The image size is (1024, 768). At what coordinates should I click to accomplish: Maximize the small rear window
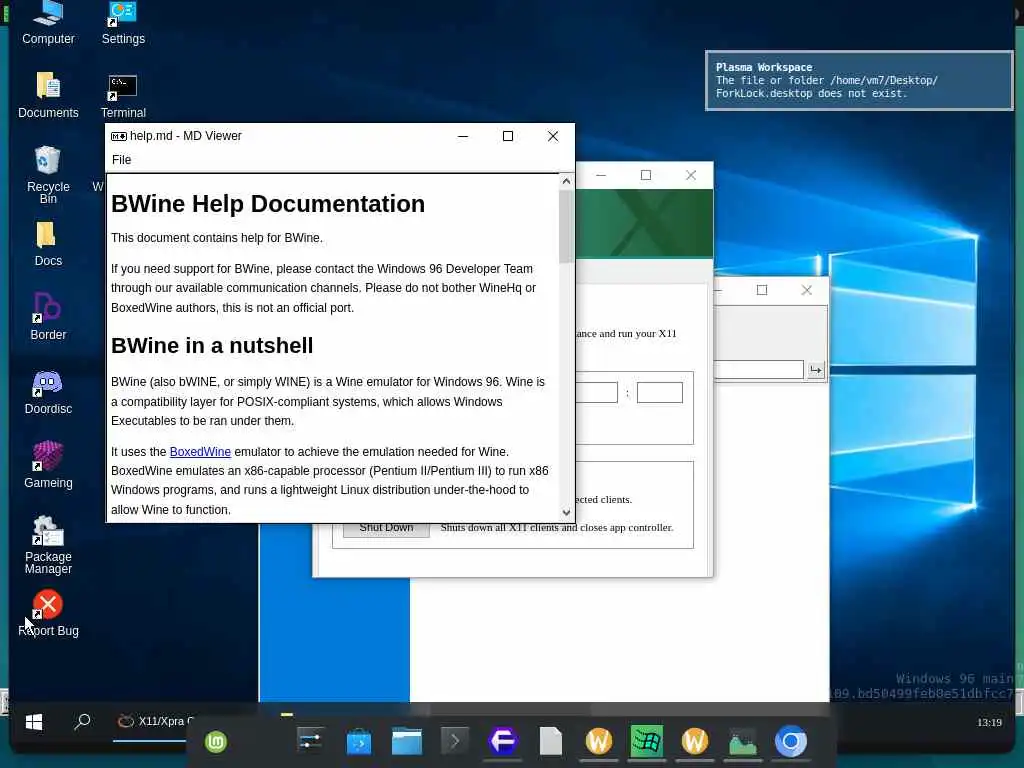tap(761, 290)
